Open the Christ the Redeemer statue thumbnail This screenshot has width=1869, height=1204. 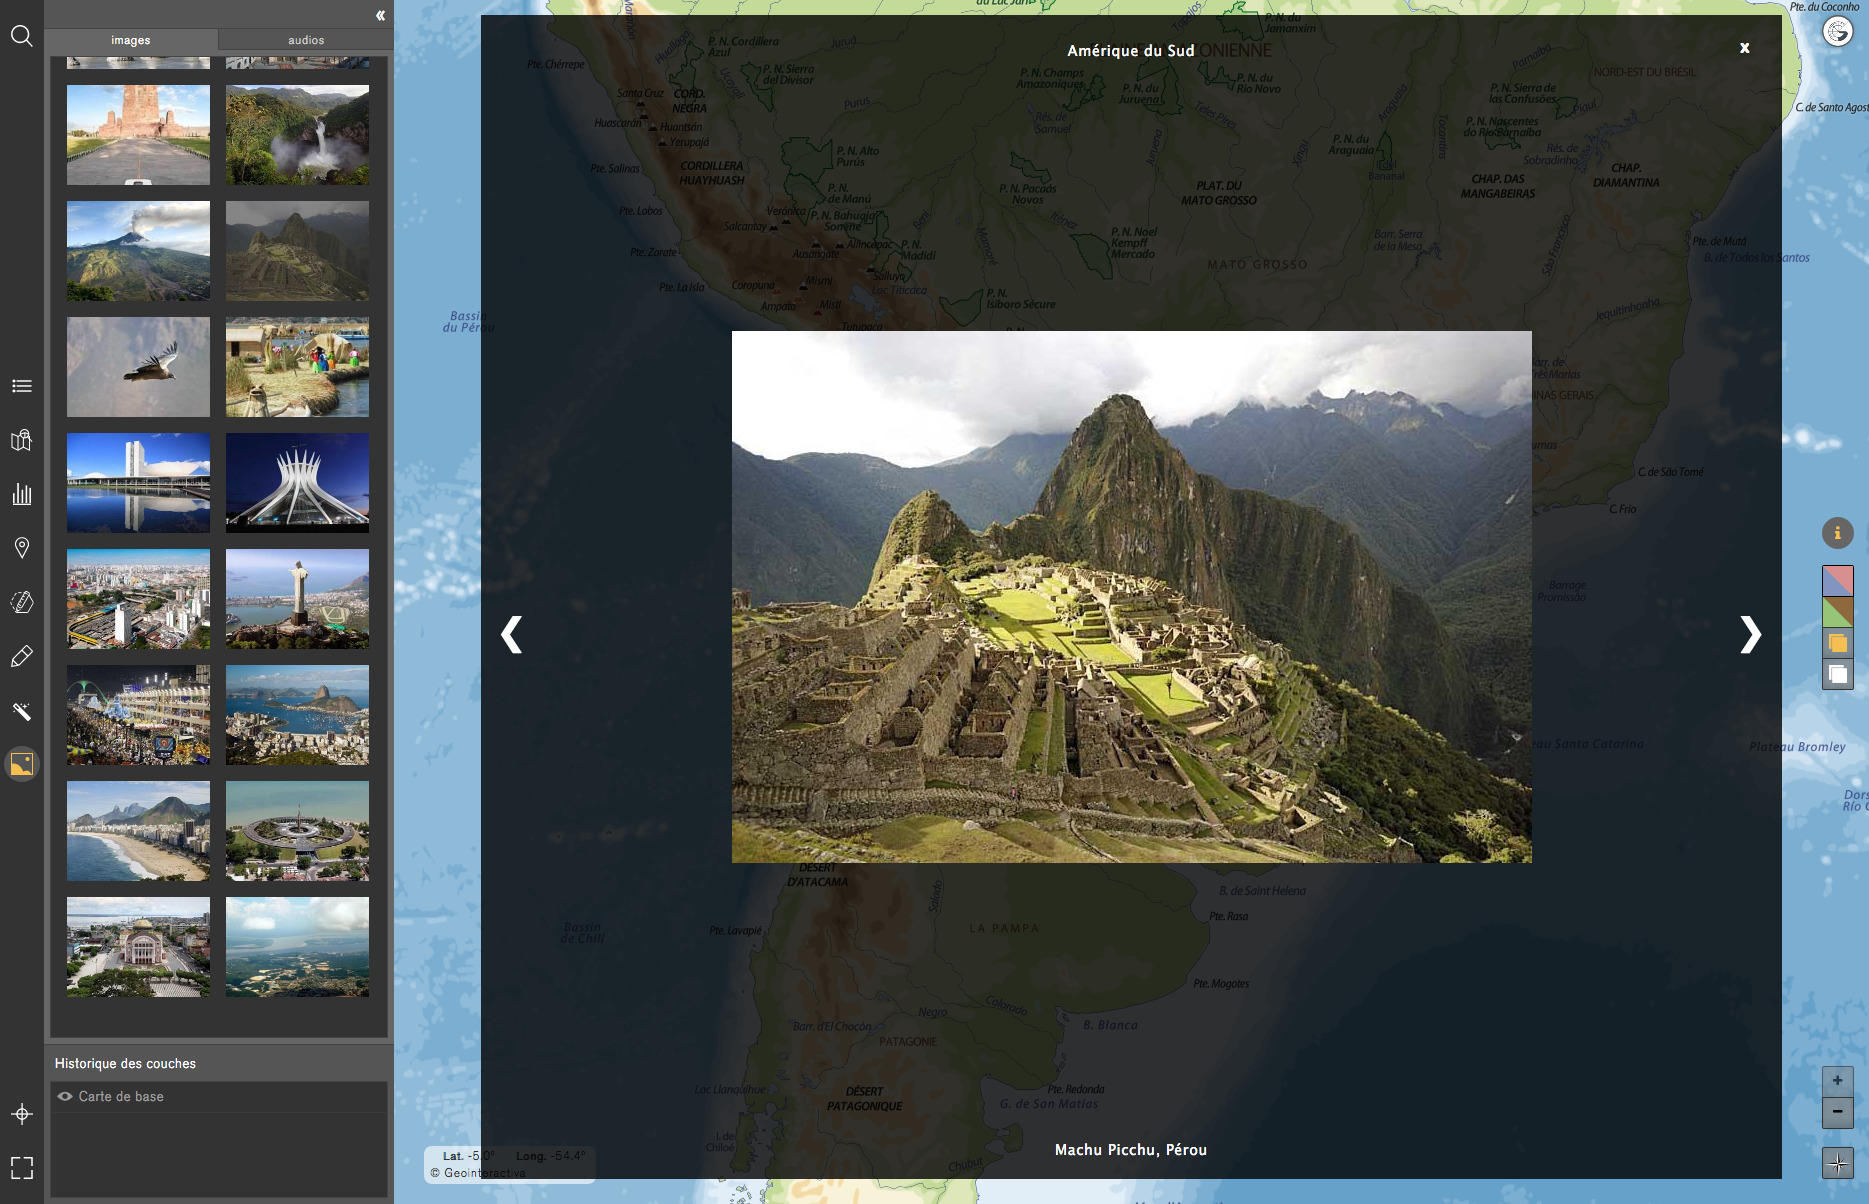point(297,599)
